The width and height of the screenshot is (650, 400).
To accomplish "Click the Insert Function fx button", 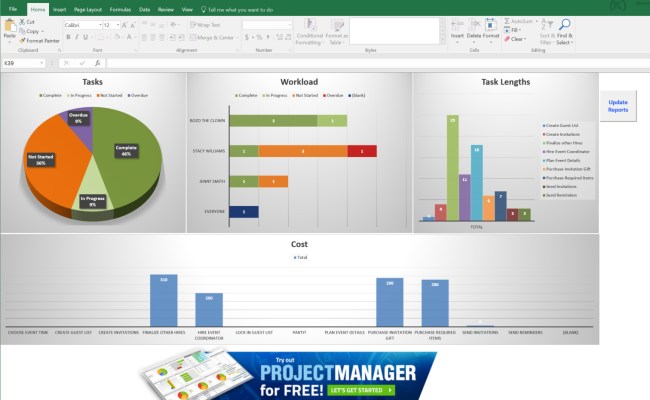I will (x=97, y=63).
